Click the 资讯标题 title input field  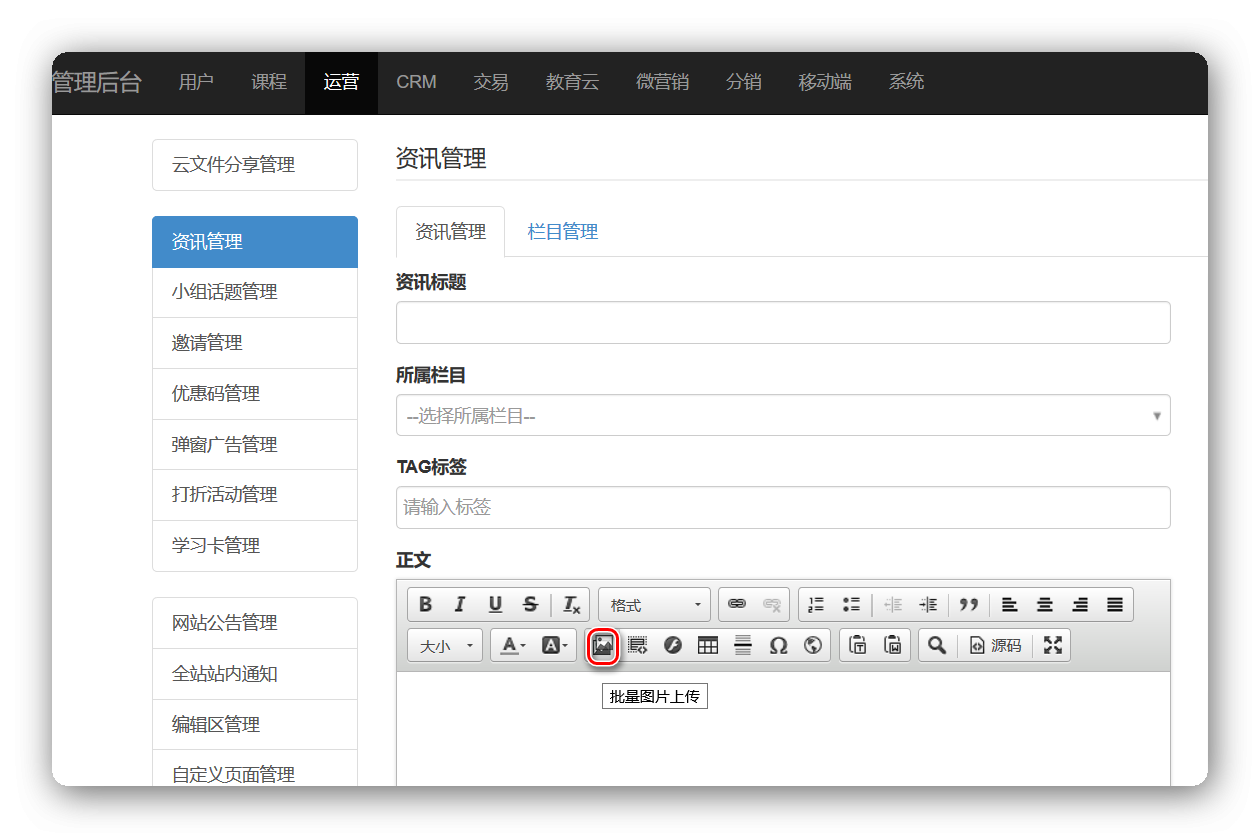pyautogui.click(x=782, y=322)
